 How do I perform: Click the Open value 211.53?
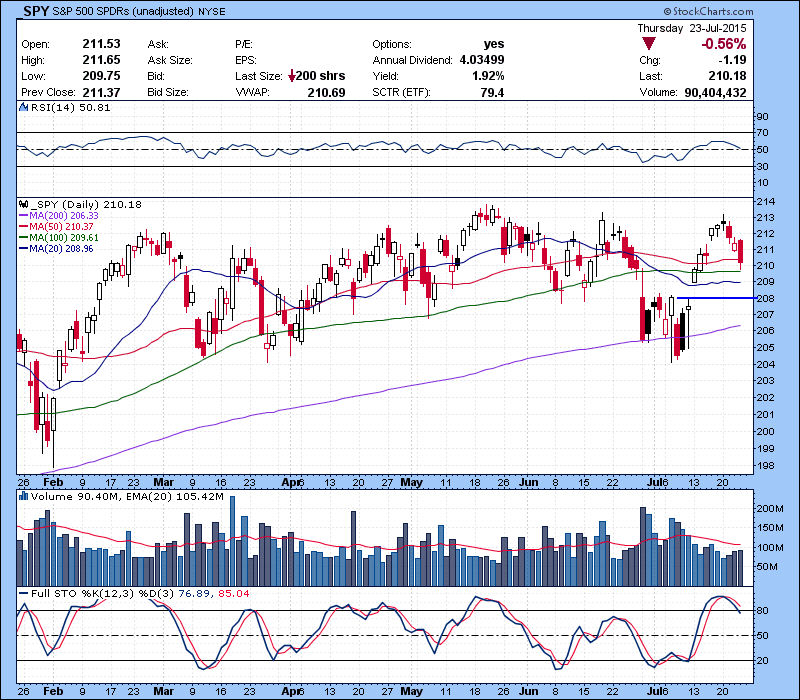click(102, 44)
